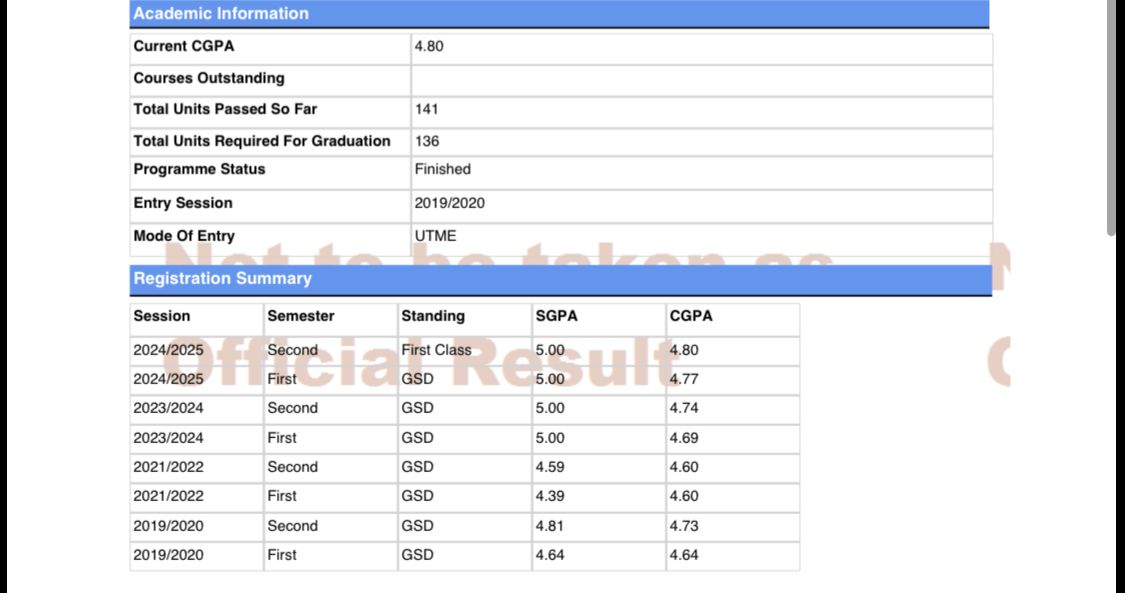Click the Session column header

(162, 316)
